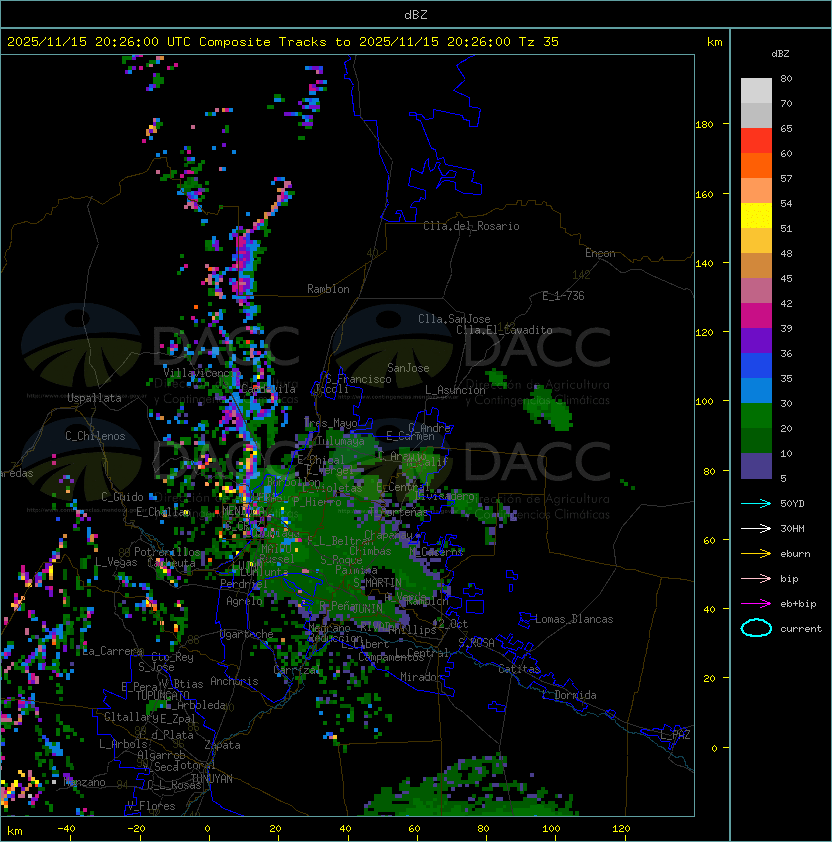Click the 'L_Asuncion' map label
The width and height of the screenshot is (832, 842).
[x=455, y=390]
